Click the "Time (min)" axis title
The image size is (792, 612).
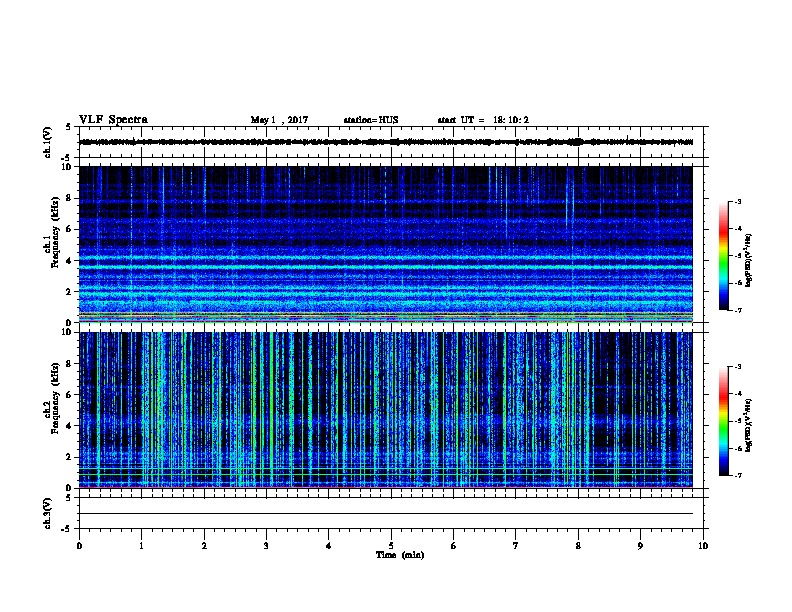pos(400,555)
